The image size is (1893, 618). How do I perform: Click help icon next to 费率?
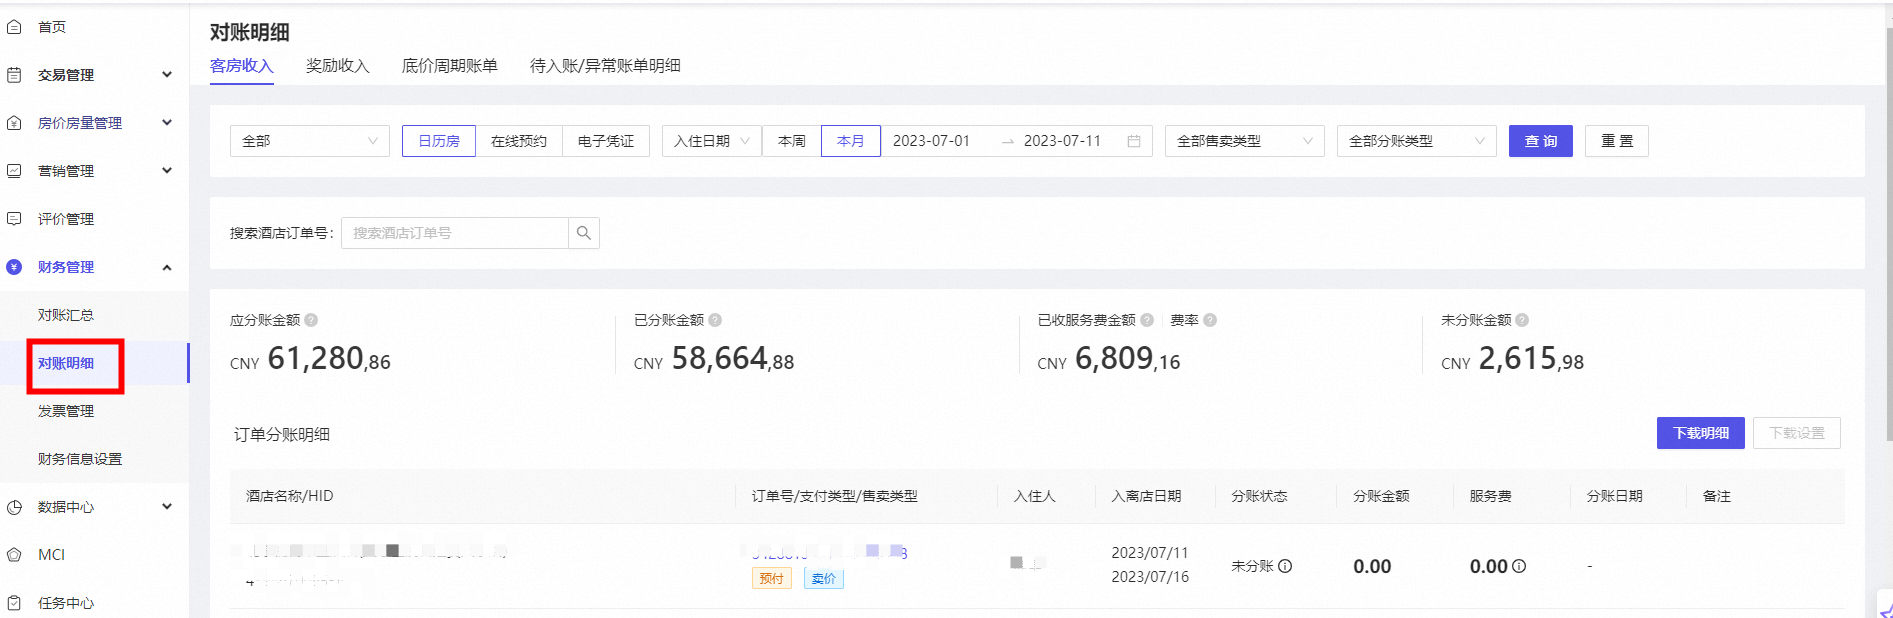click(x=1210, y=320)
